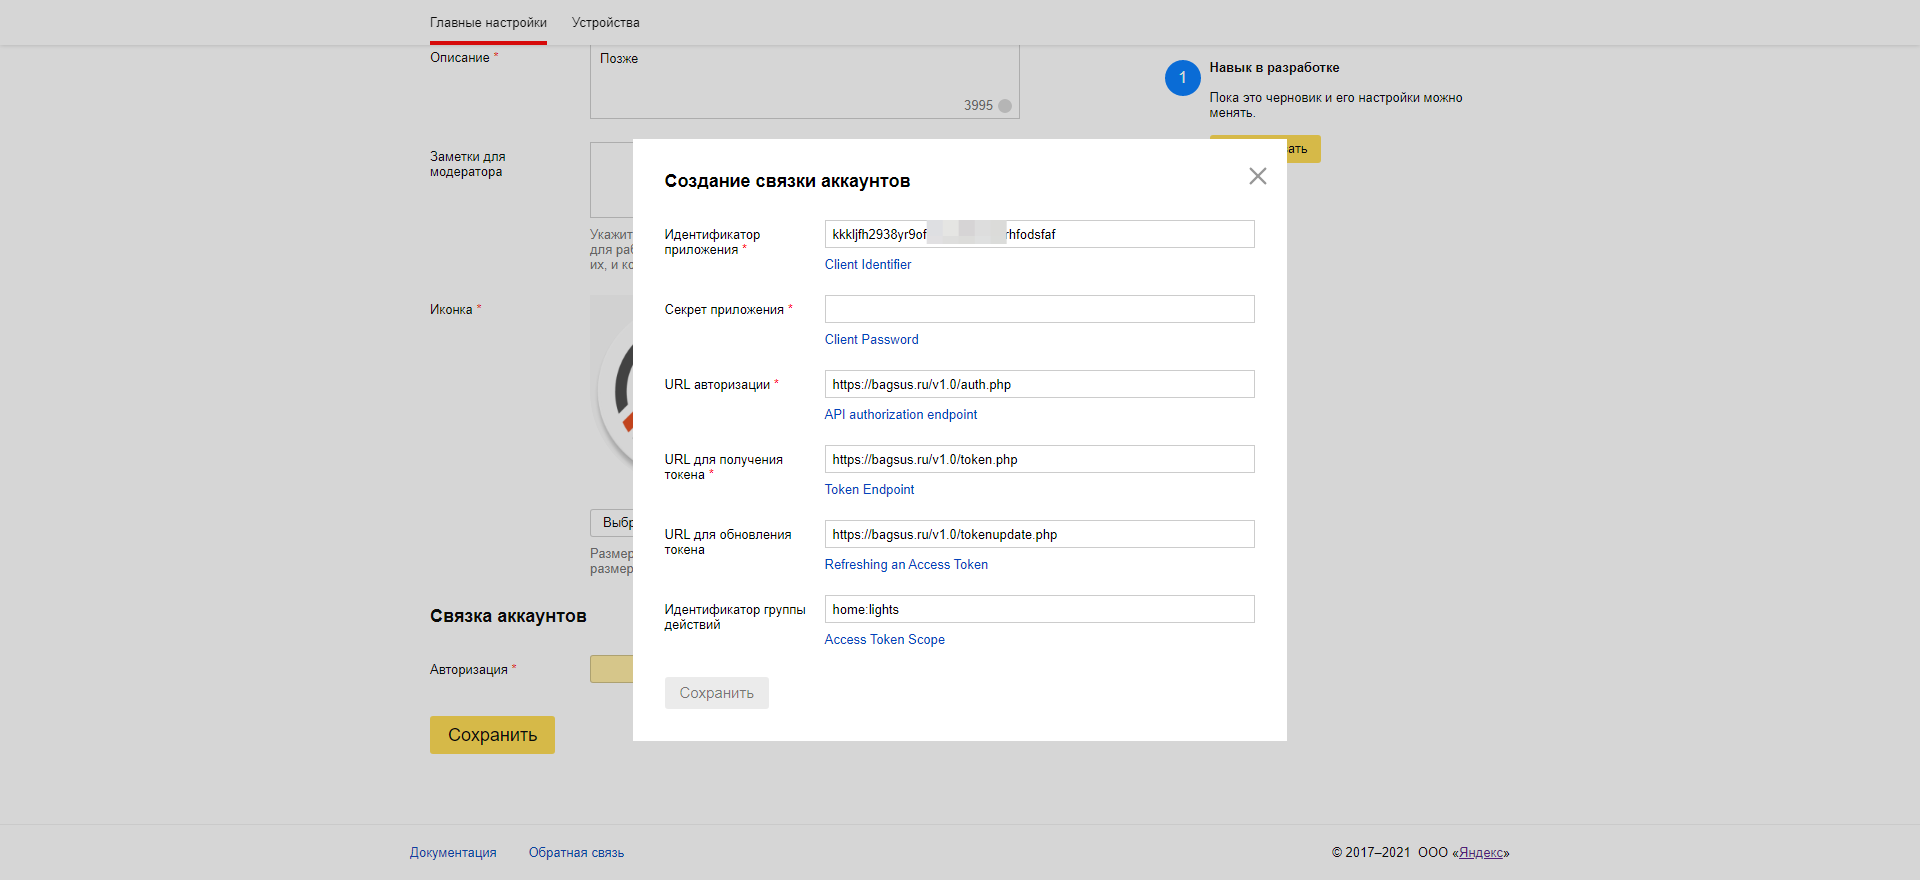Viewport: 1920px width, 880px height.
Task: Click the Создание связки аккаунтов title
Action: pos(787,181)
